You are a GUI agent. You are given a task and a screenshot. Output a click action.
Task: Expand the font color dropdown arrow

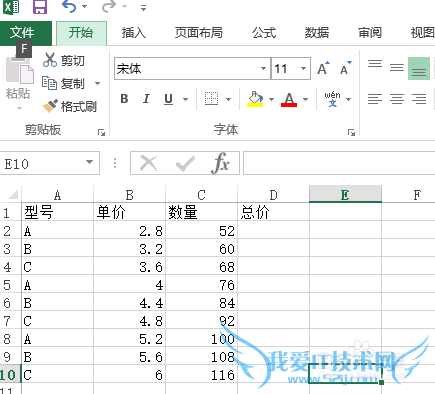305,99
